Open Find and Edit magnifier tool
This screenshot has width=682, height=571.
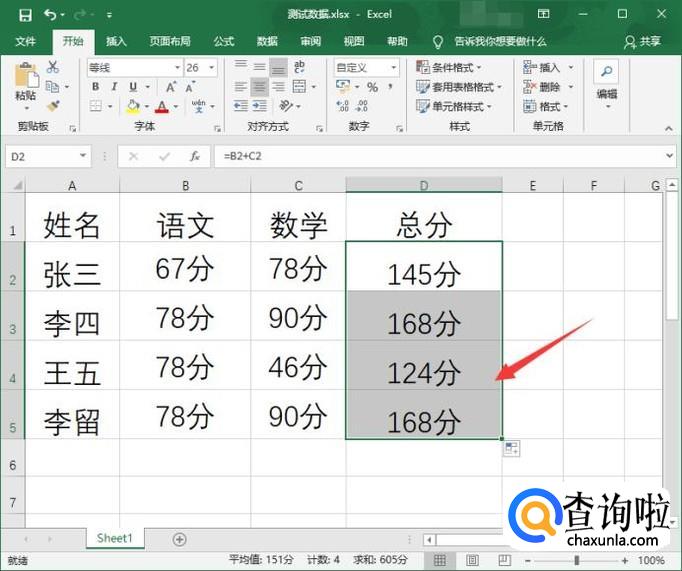point(606,71)
